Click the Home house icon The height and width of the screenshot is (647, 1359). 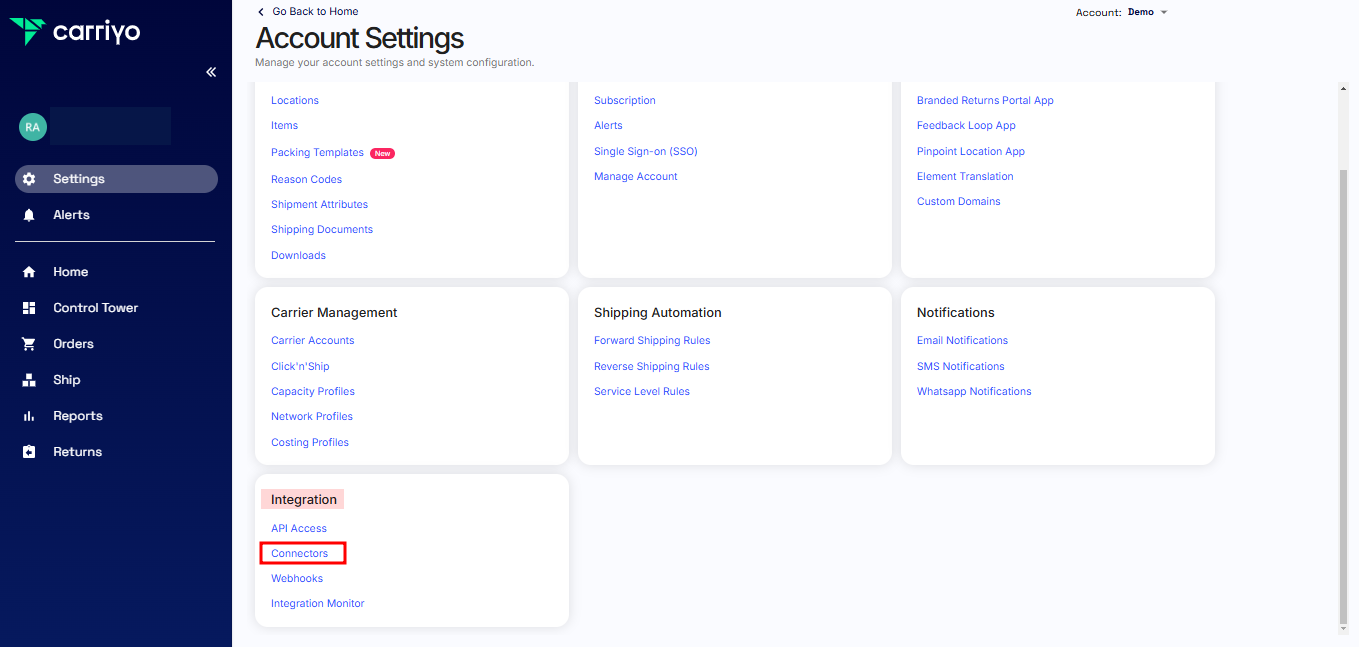29,272
